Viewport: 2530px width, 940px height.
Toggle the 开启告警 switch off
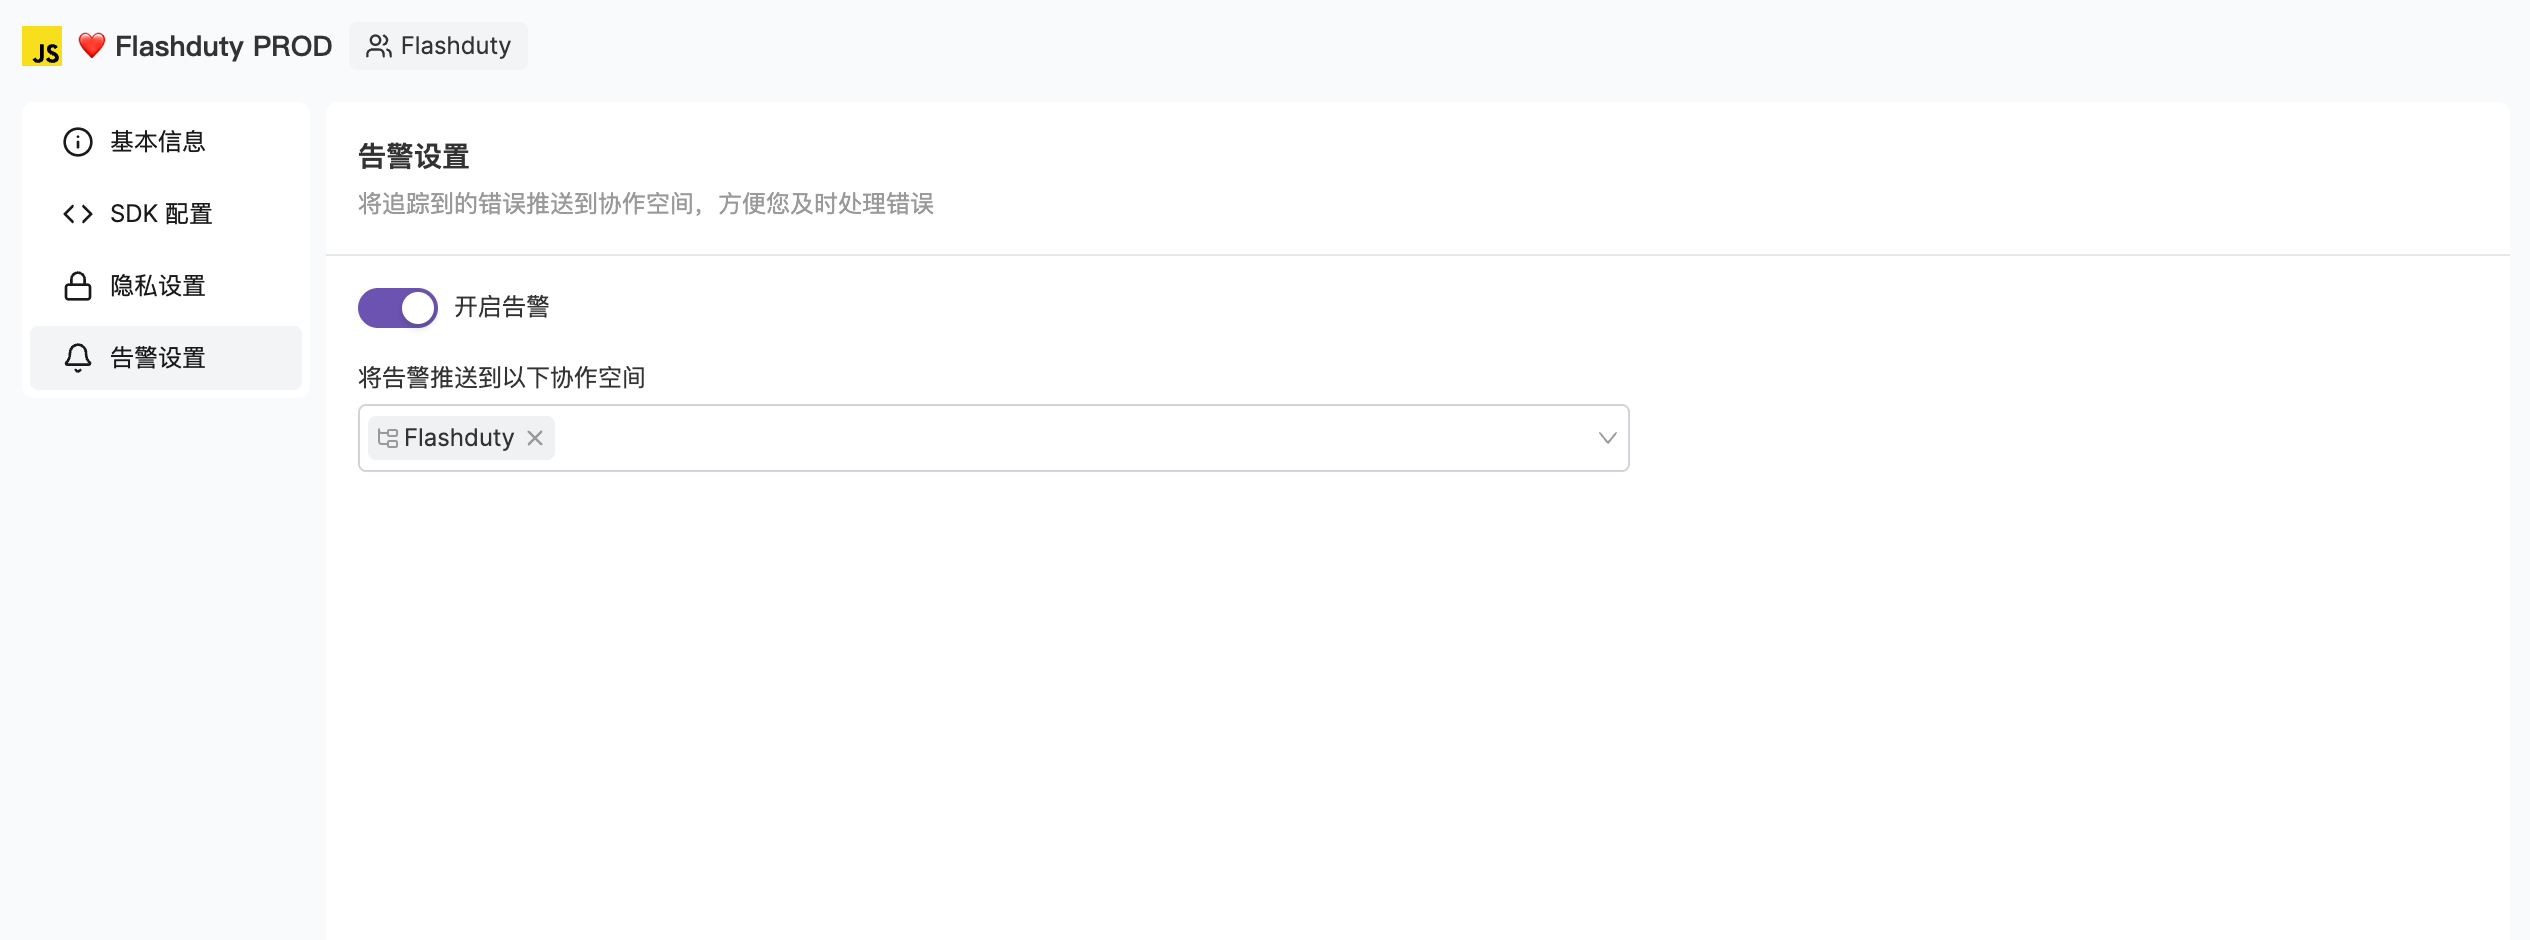tap(398, 308)
